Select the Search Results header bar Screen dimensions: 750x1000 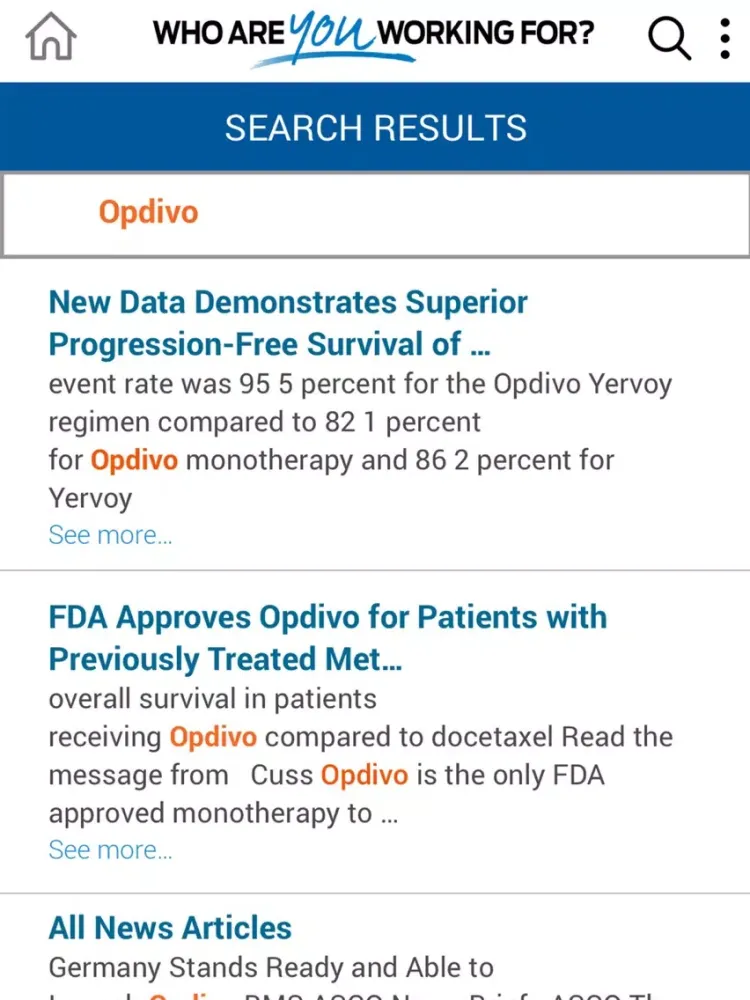pos(375,127)
